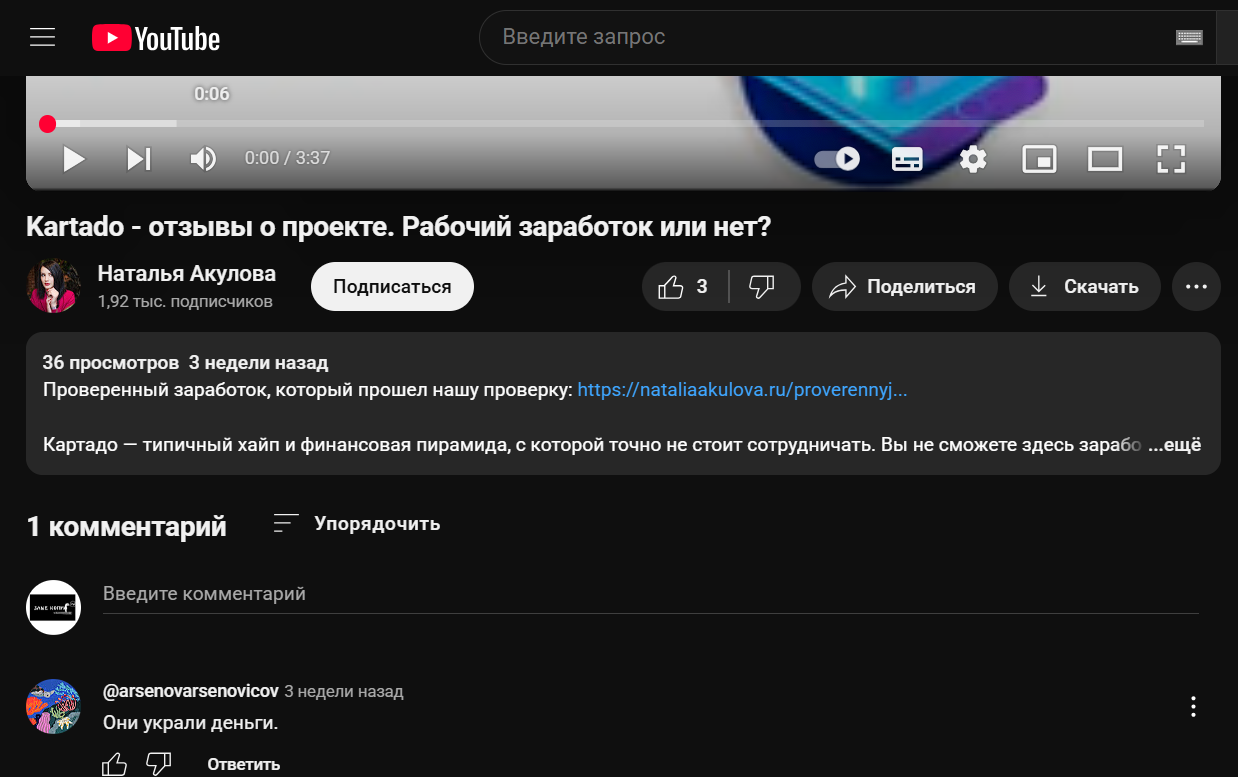Seek on the video progress bar

(623, 124)
